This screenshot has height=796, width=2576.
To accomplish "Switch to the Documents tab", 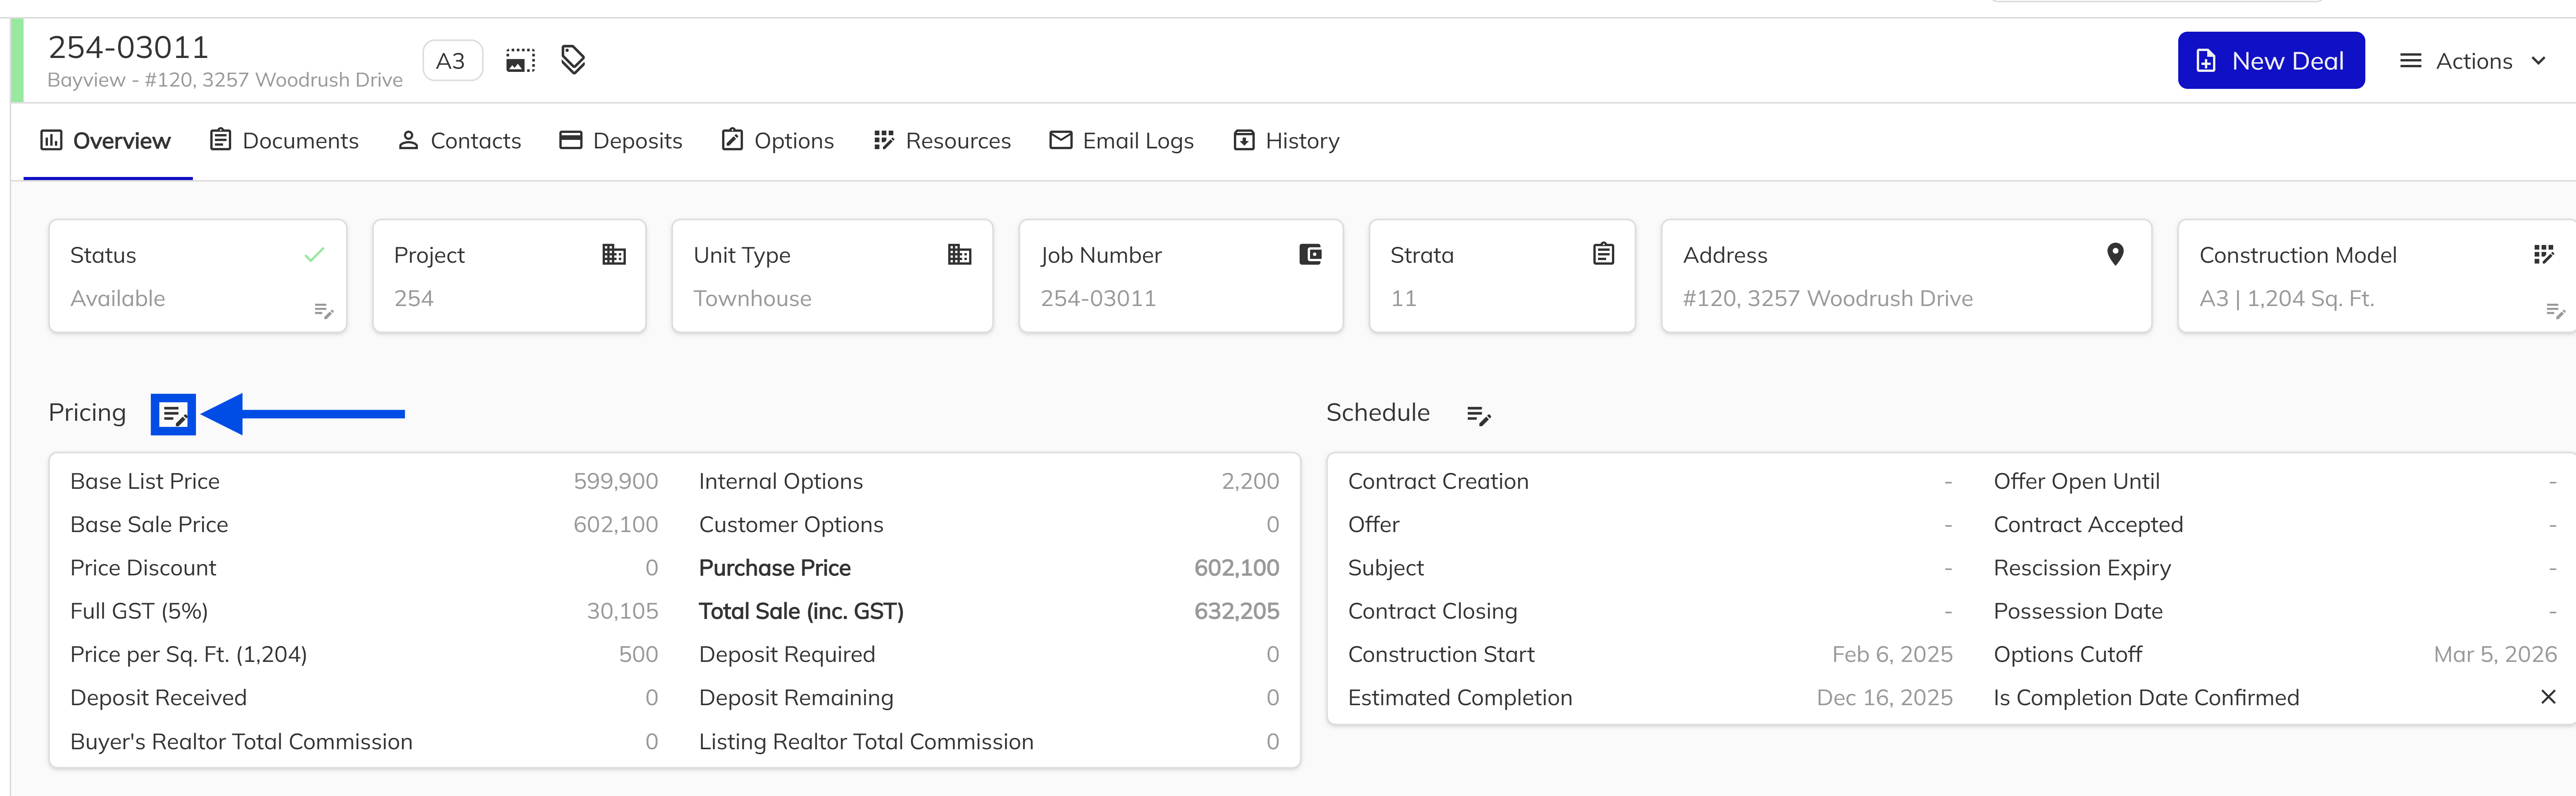I will [284, 140].
